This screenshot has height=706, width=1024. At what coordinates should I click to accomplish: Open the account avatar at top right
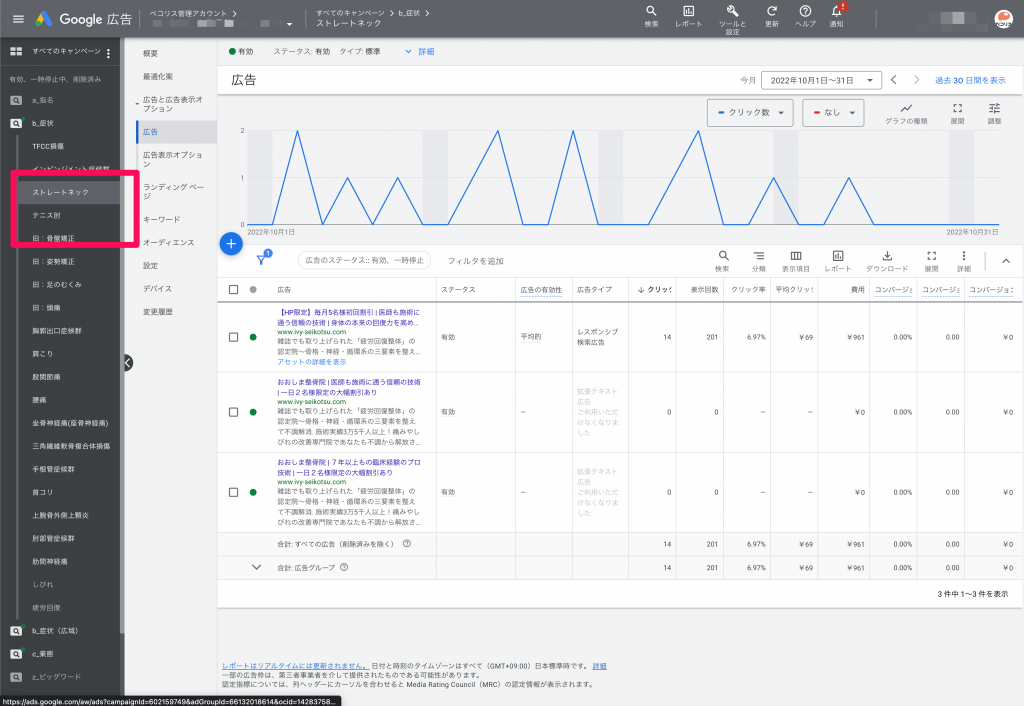pos(1003,19)
